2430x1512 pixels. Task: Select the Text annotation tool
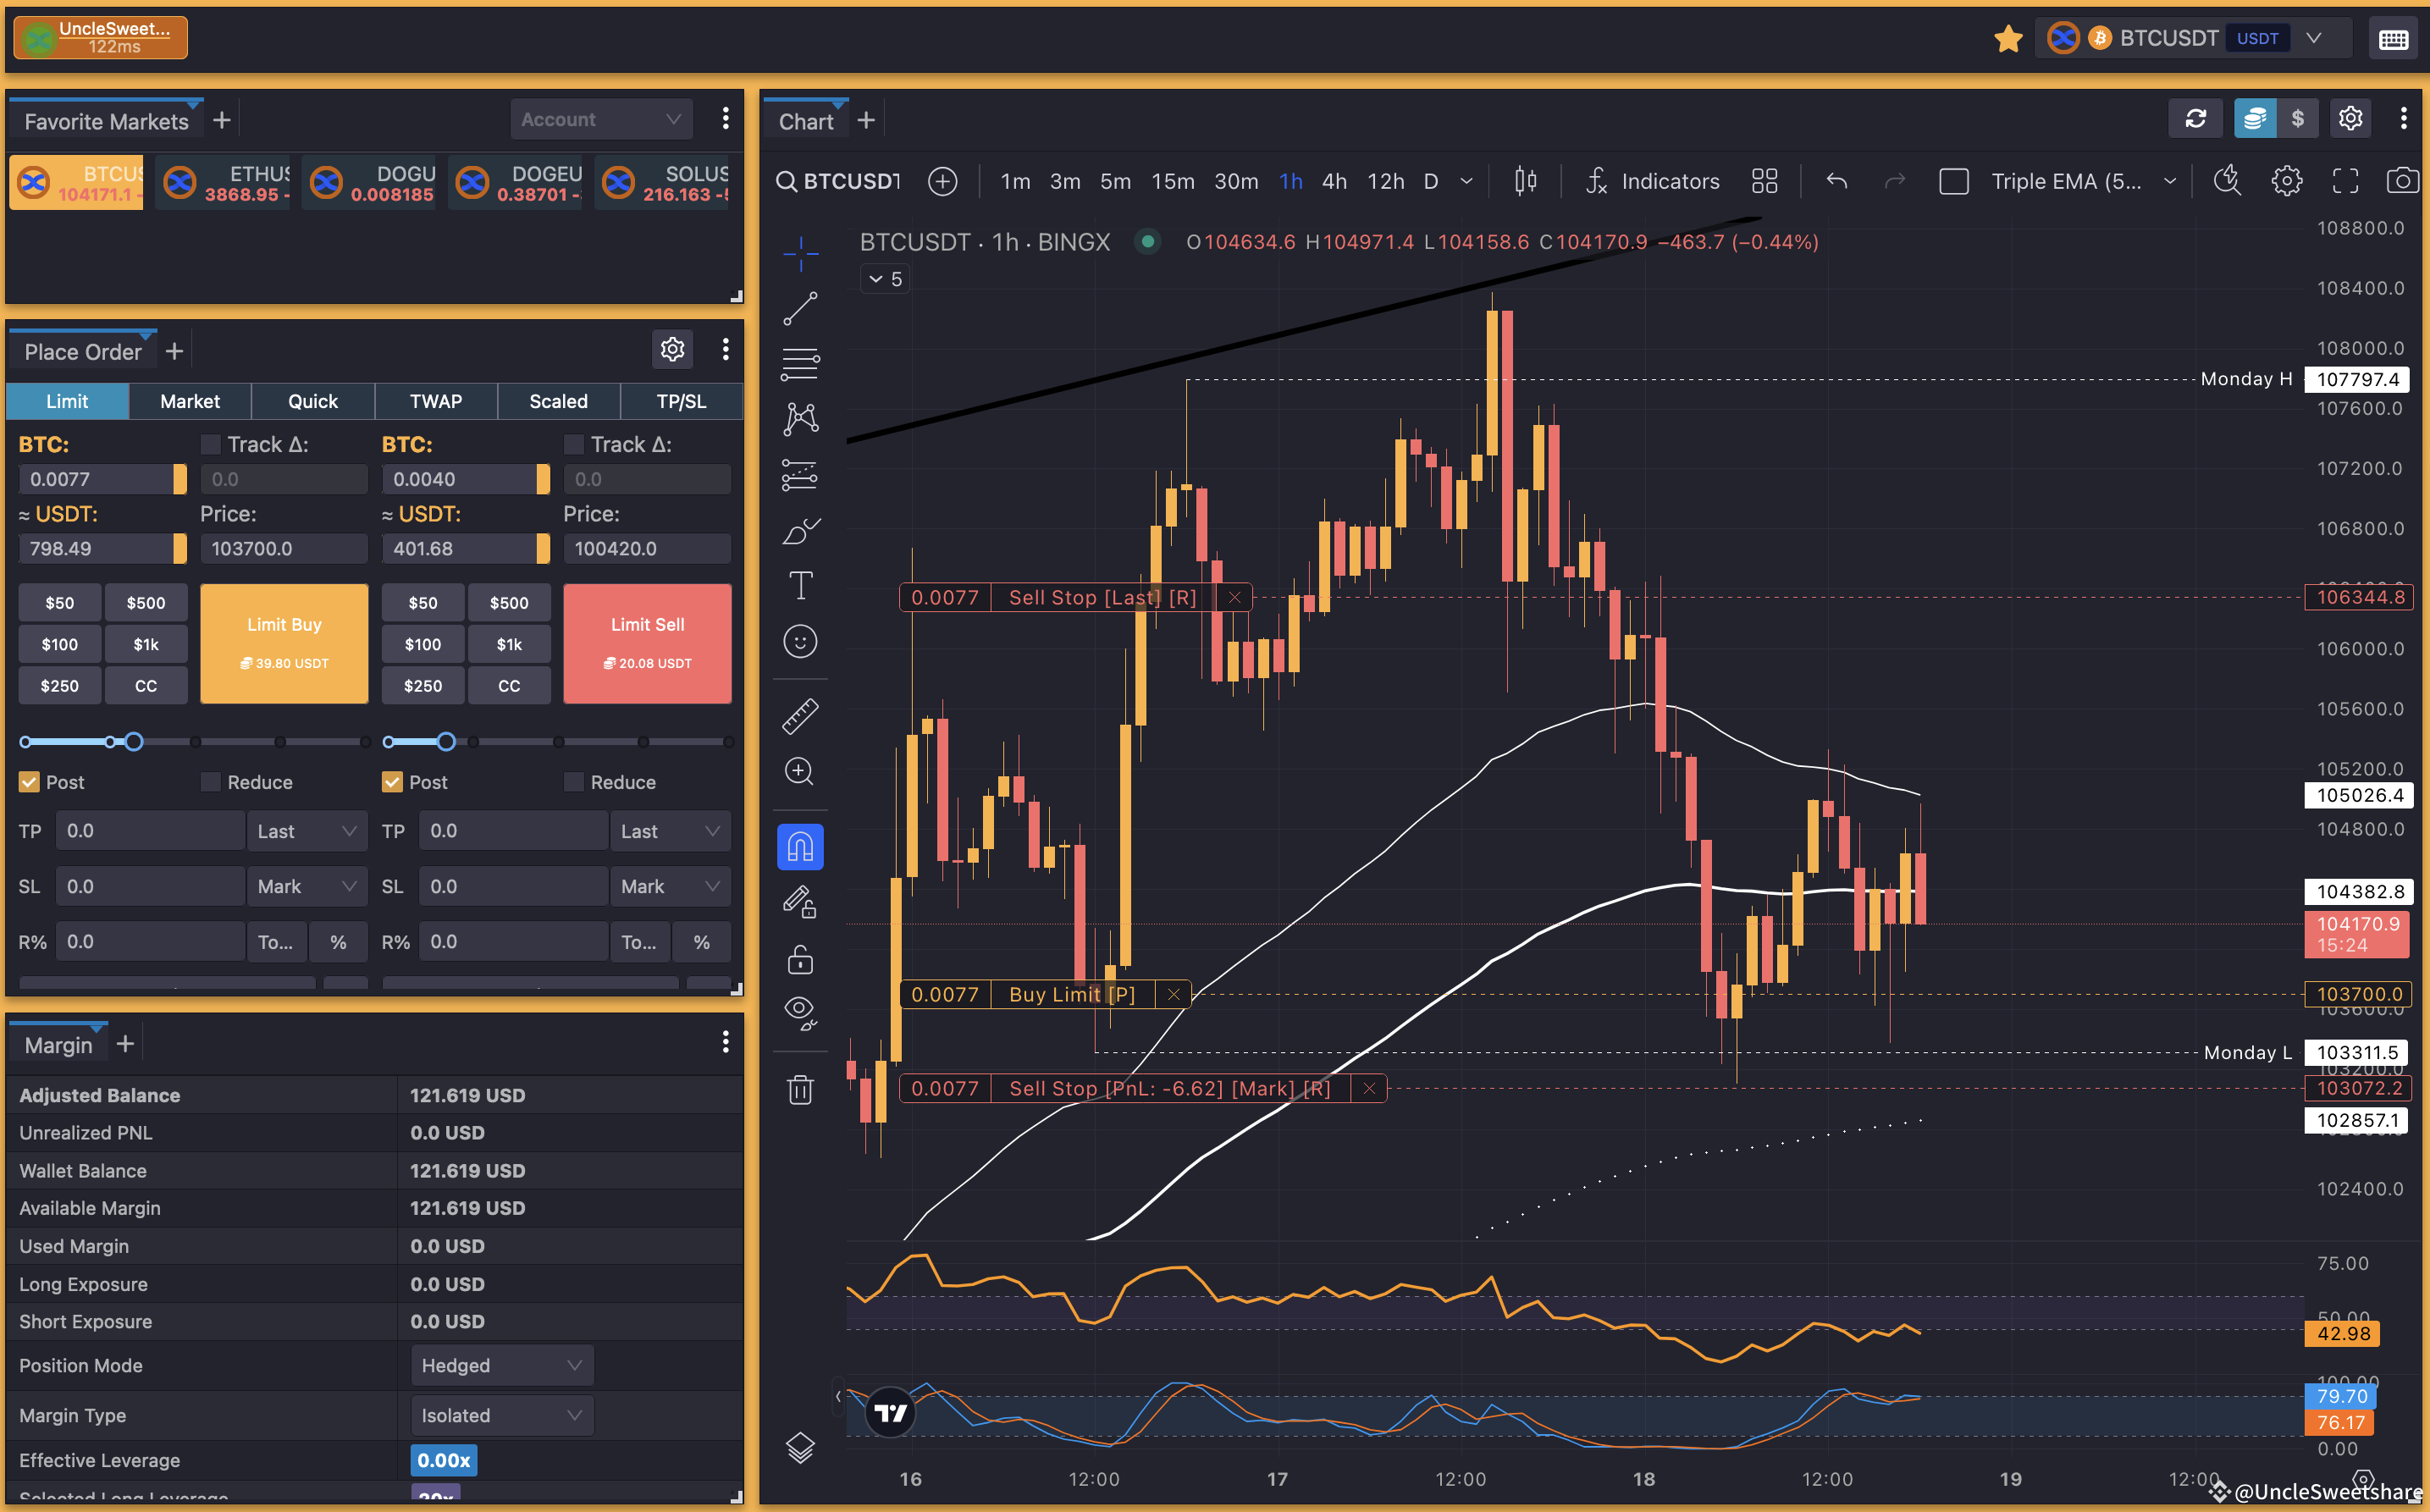point(800,586)
